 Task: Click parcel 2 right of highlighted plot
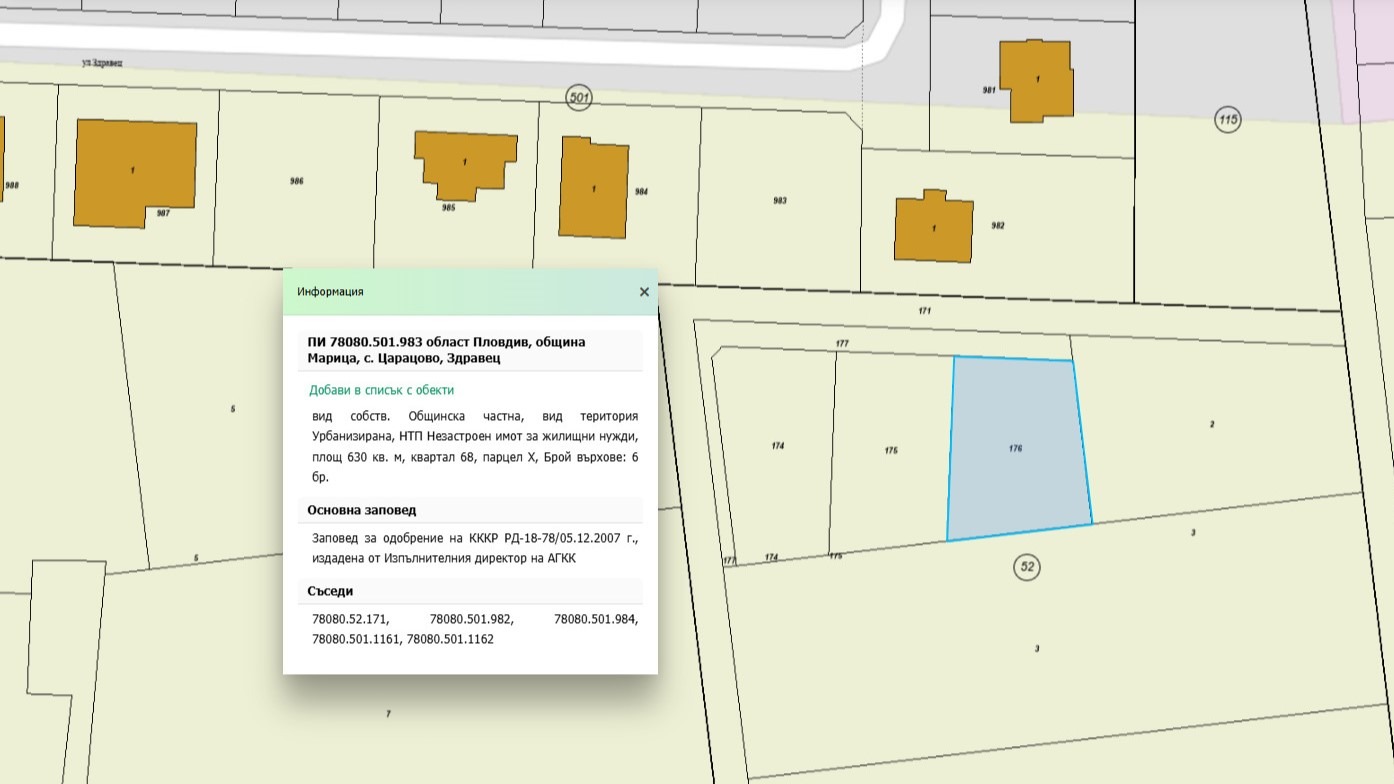[x=1212, y=425]
